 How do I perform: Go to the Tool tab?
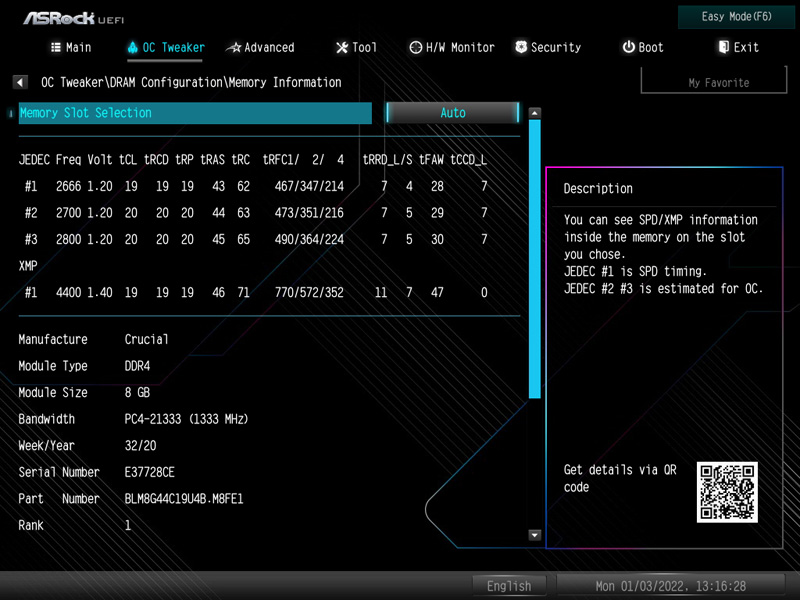tap(356, 47)
